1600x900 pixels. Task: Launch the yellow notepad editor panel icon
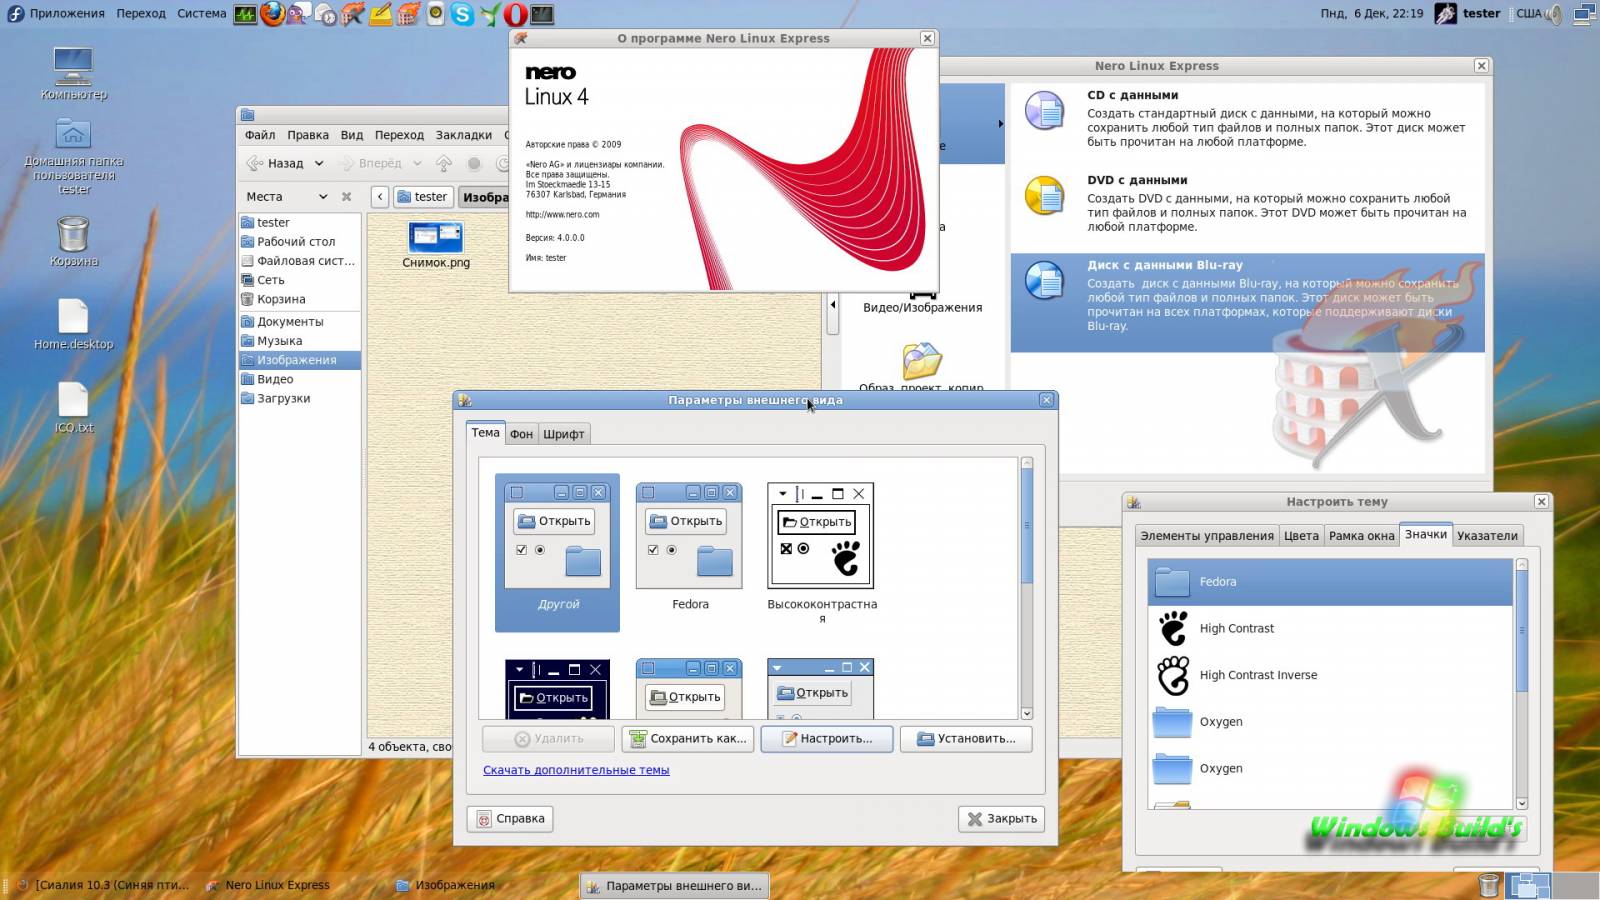pos(380,14)
